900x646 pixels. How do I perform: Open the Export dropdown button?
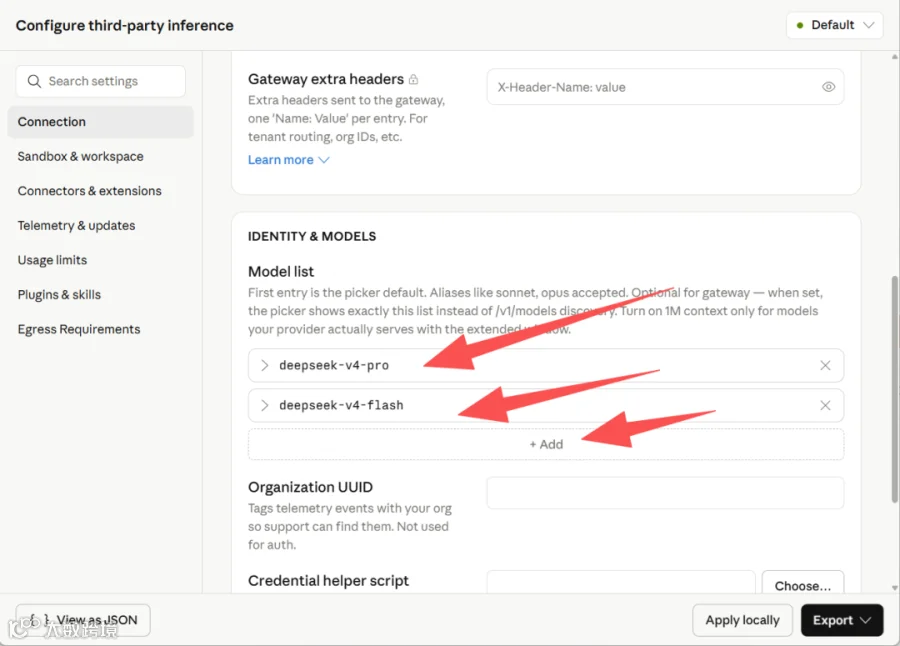[841, 620]
